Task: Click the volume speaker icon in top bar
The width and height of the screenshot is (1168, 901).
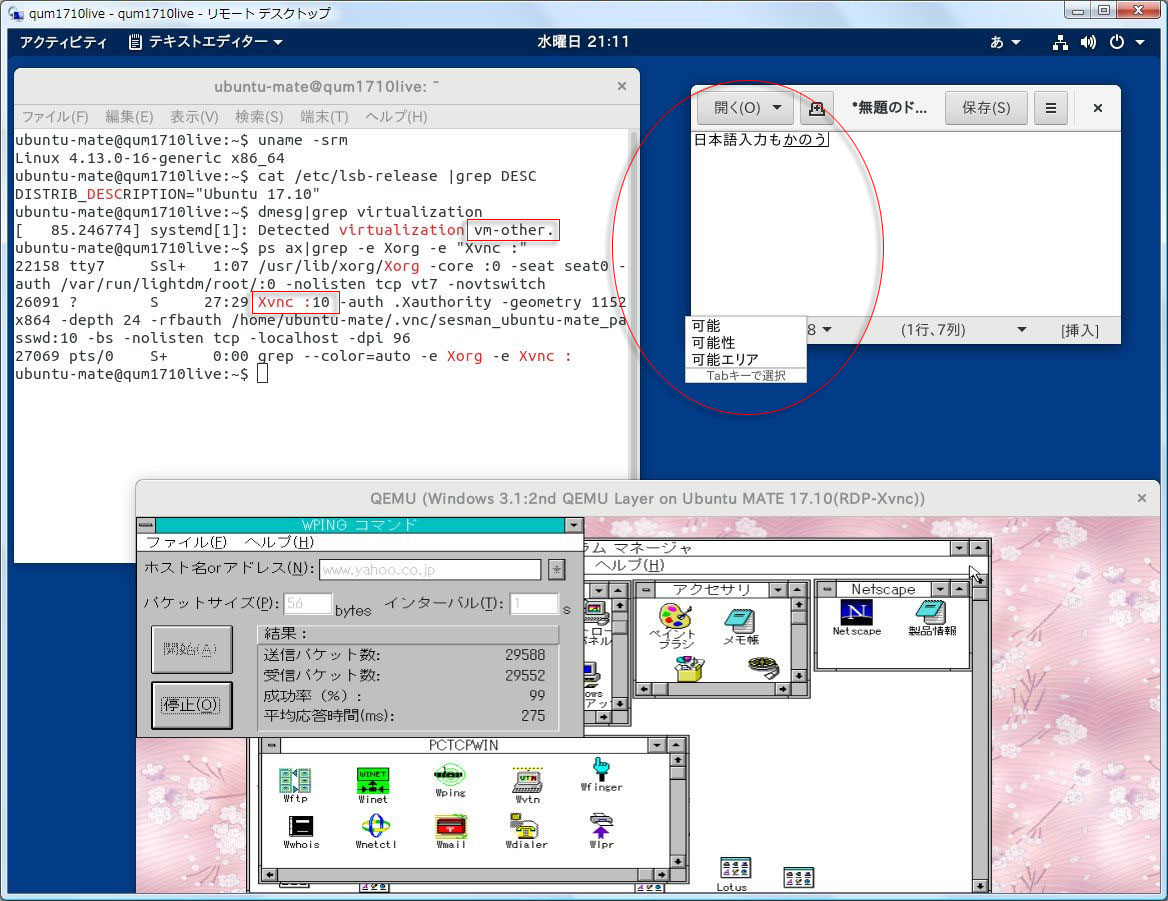Action: pos(1088,42)
